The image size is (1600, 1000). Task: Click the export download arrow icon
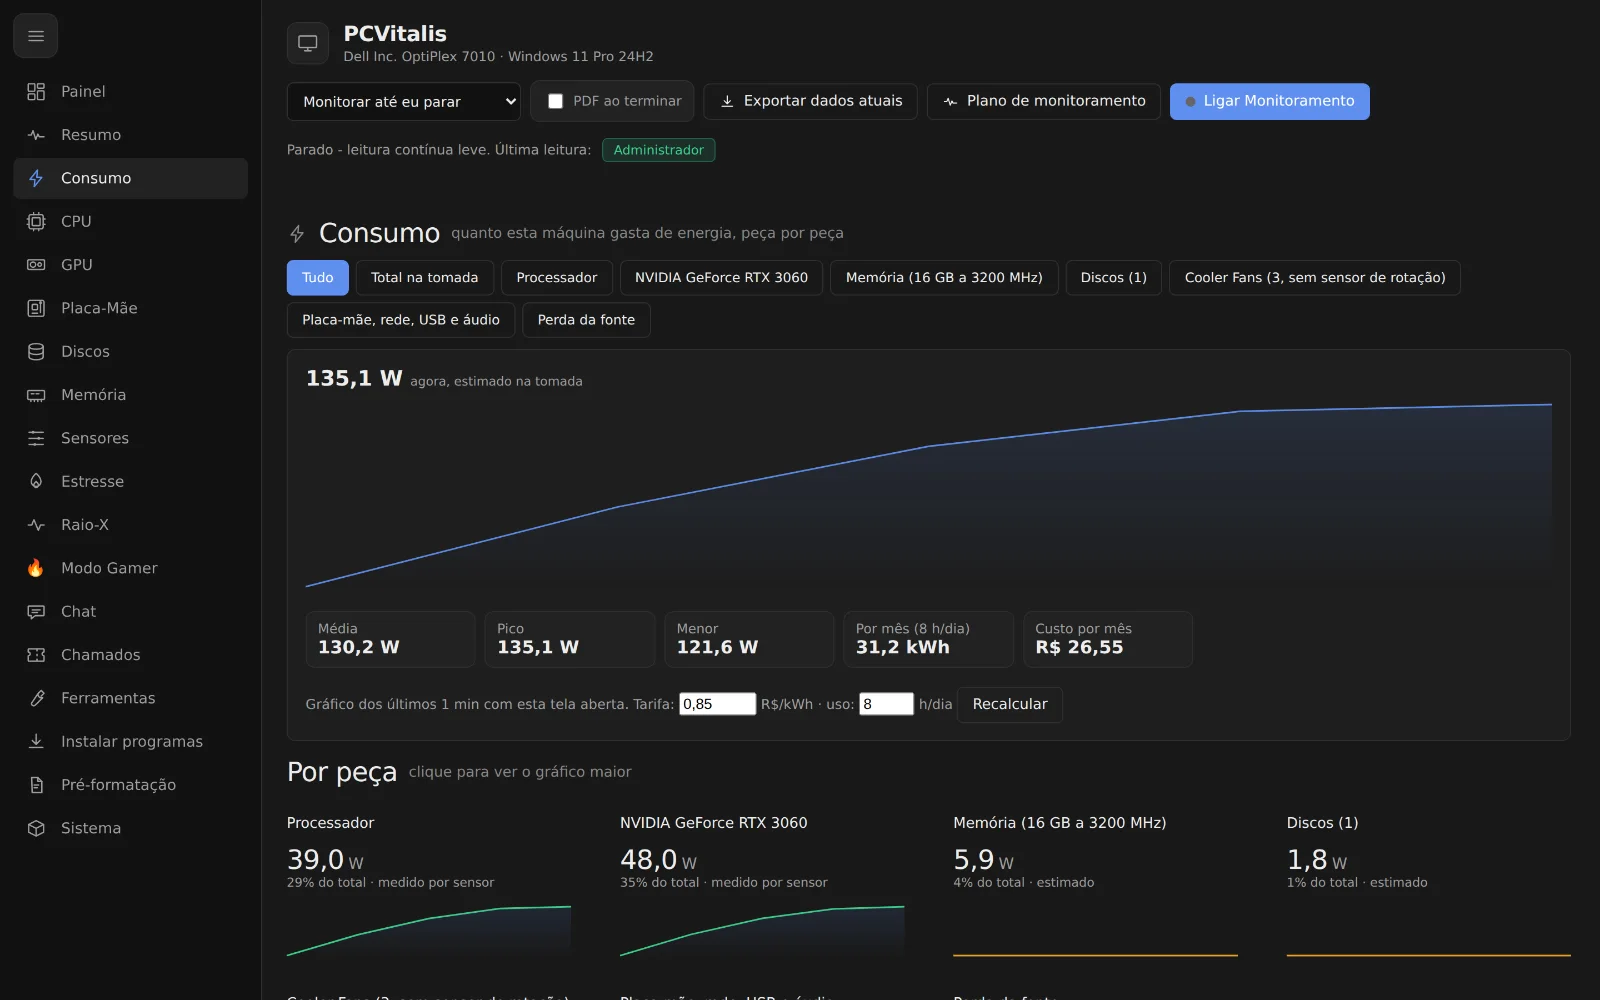coord(727,101)
